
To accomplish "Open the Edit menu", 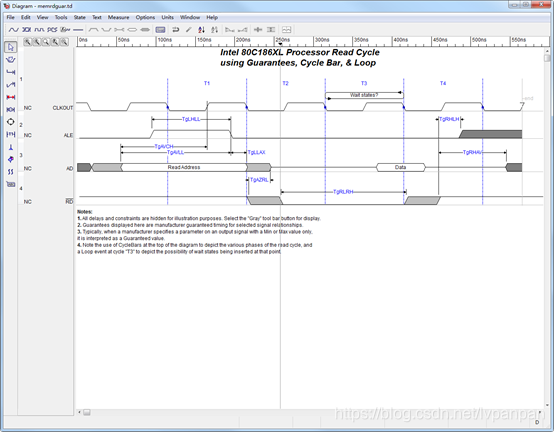I will 25,17.
